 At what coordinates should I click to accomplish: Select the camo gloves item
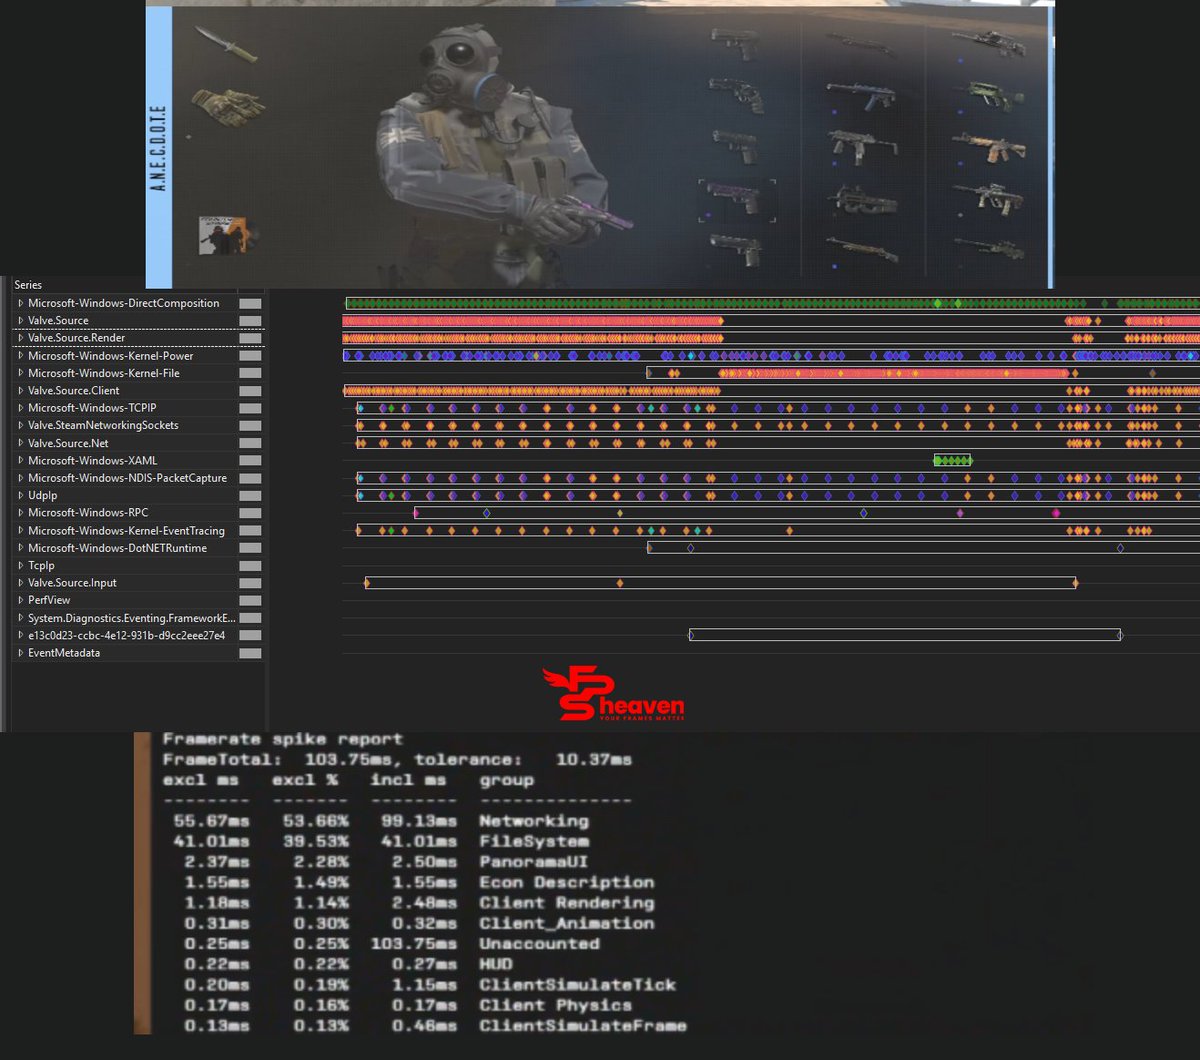click(x=228, y=106)
